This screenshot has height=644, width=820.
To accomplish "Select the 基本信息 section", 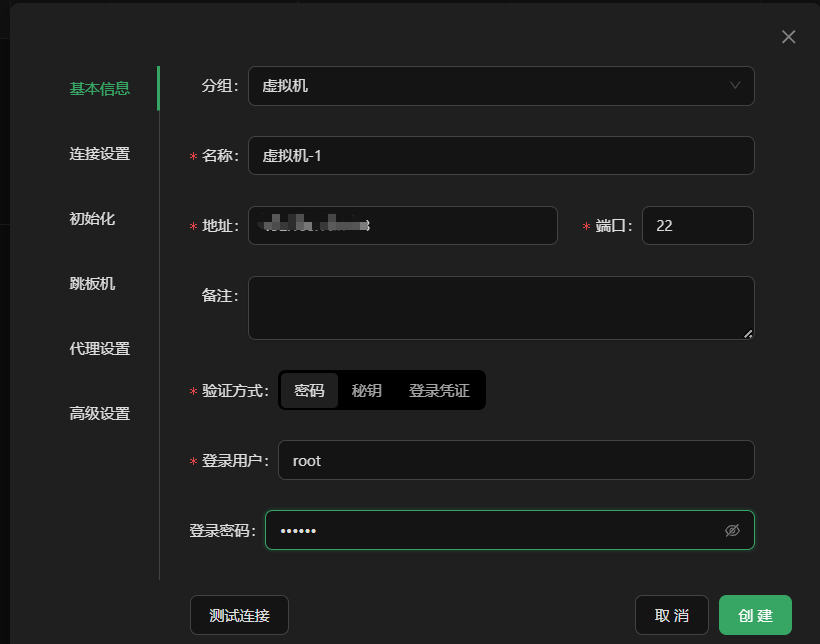I will [x=98, y=88].
